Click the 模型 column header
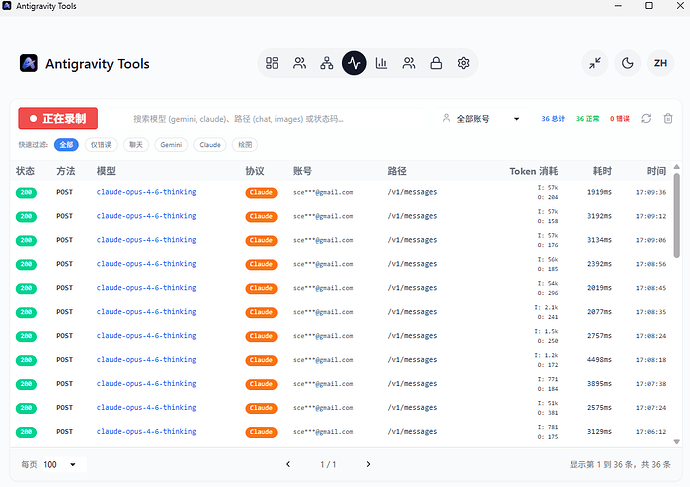Viewport: 690px width, 487px height. [106, 171]
